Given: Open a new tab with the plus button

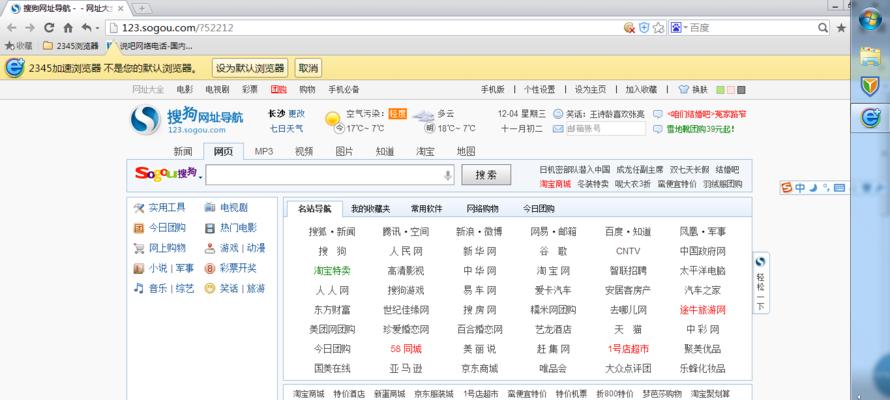Looking at the screenshot, I should 142,8.
